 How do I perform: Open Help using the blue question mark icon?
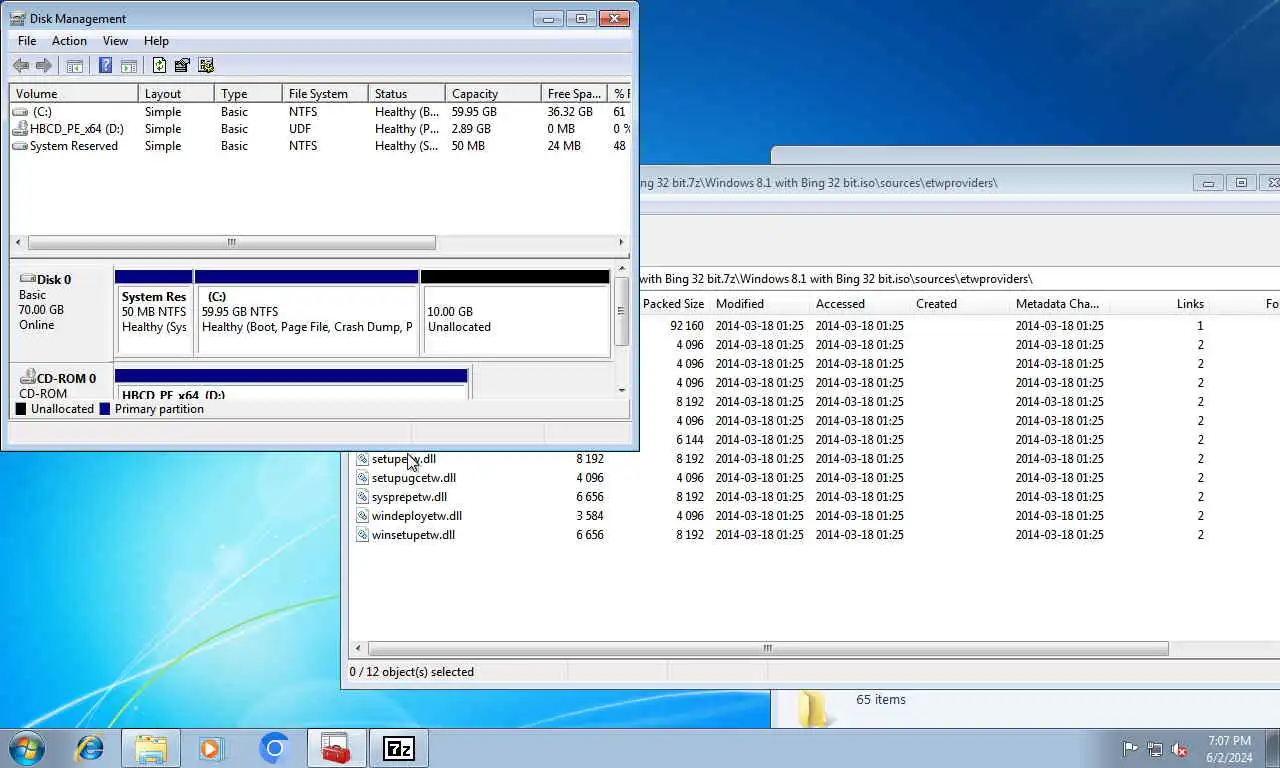(x=105, y=66)
